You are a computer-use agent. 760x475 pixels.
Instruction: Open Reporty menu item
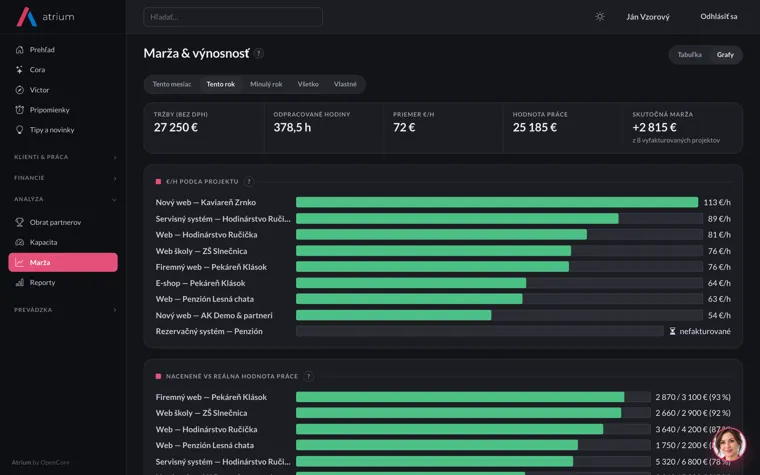(x=63, y=283)
